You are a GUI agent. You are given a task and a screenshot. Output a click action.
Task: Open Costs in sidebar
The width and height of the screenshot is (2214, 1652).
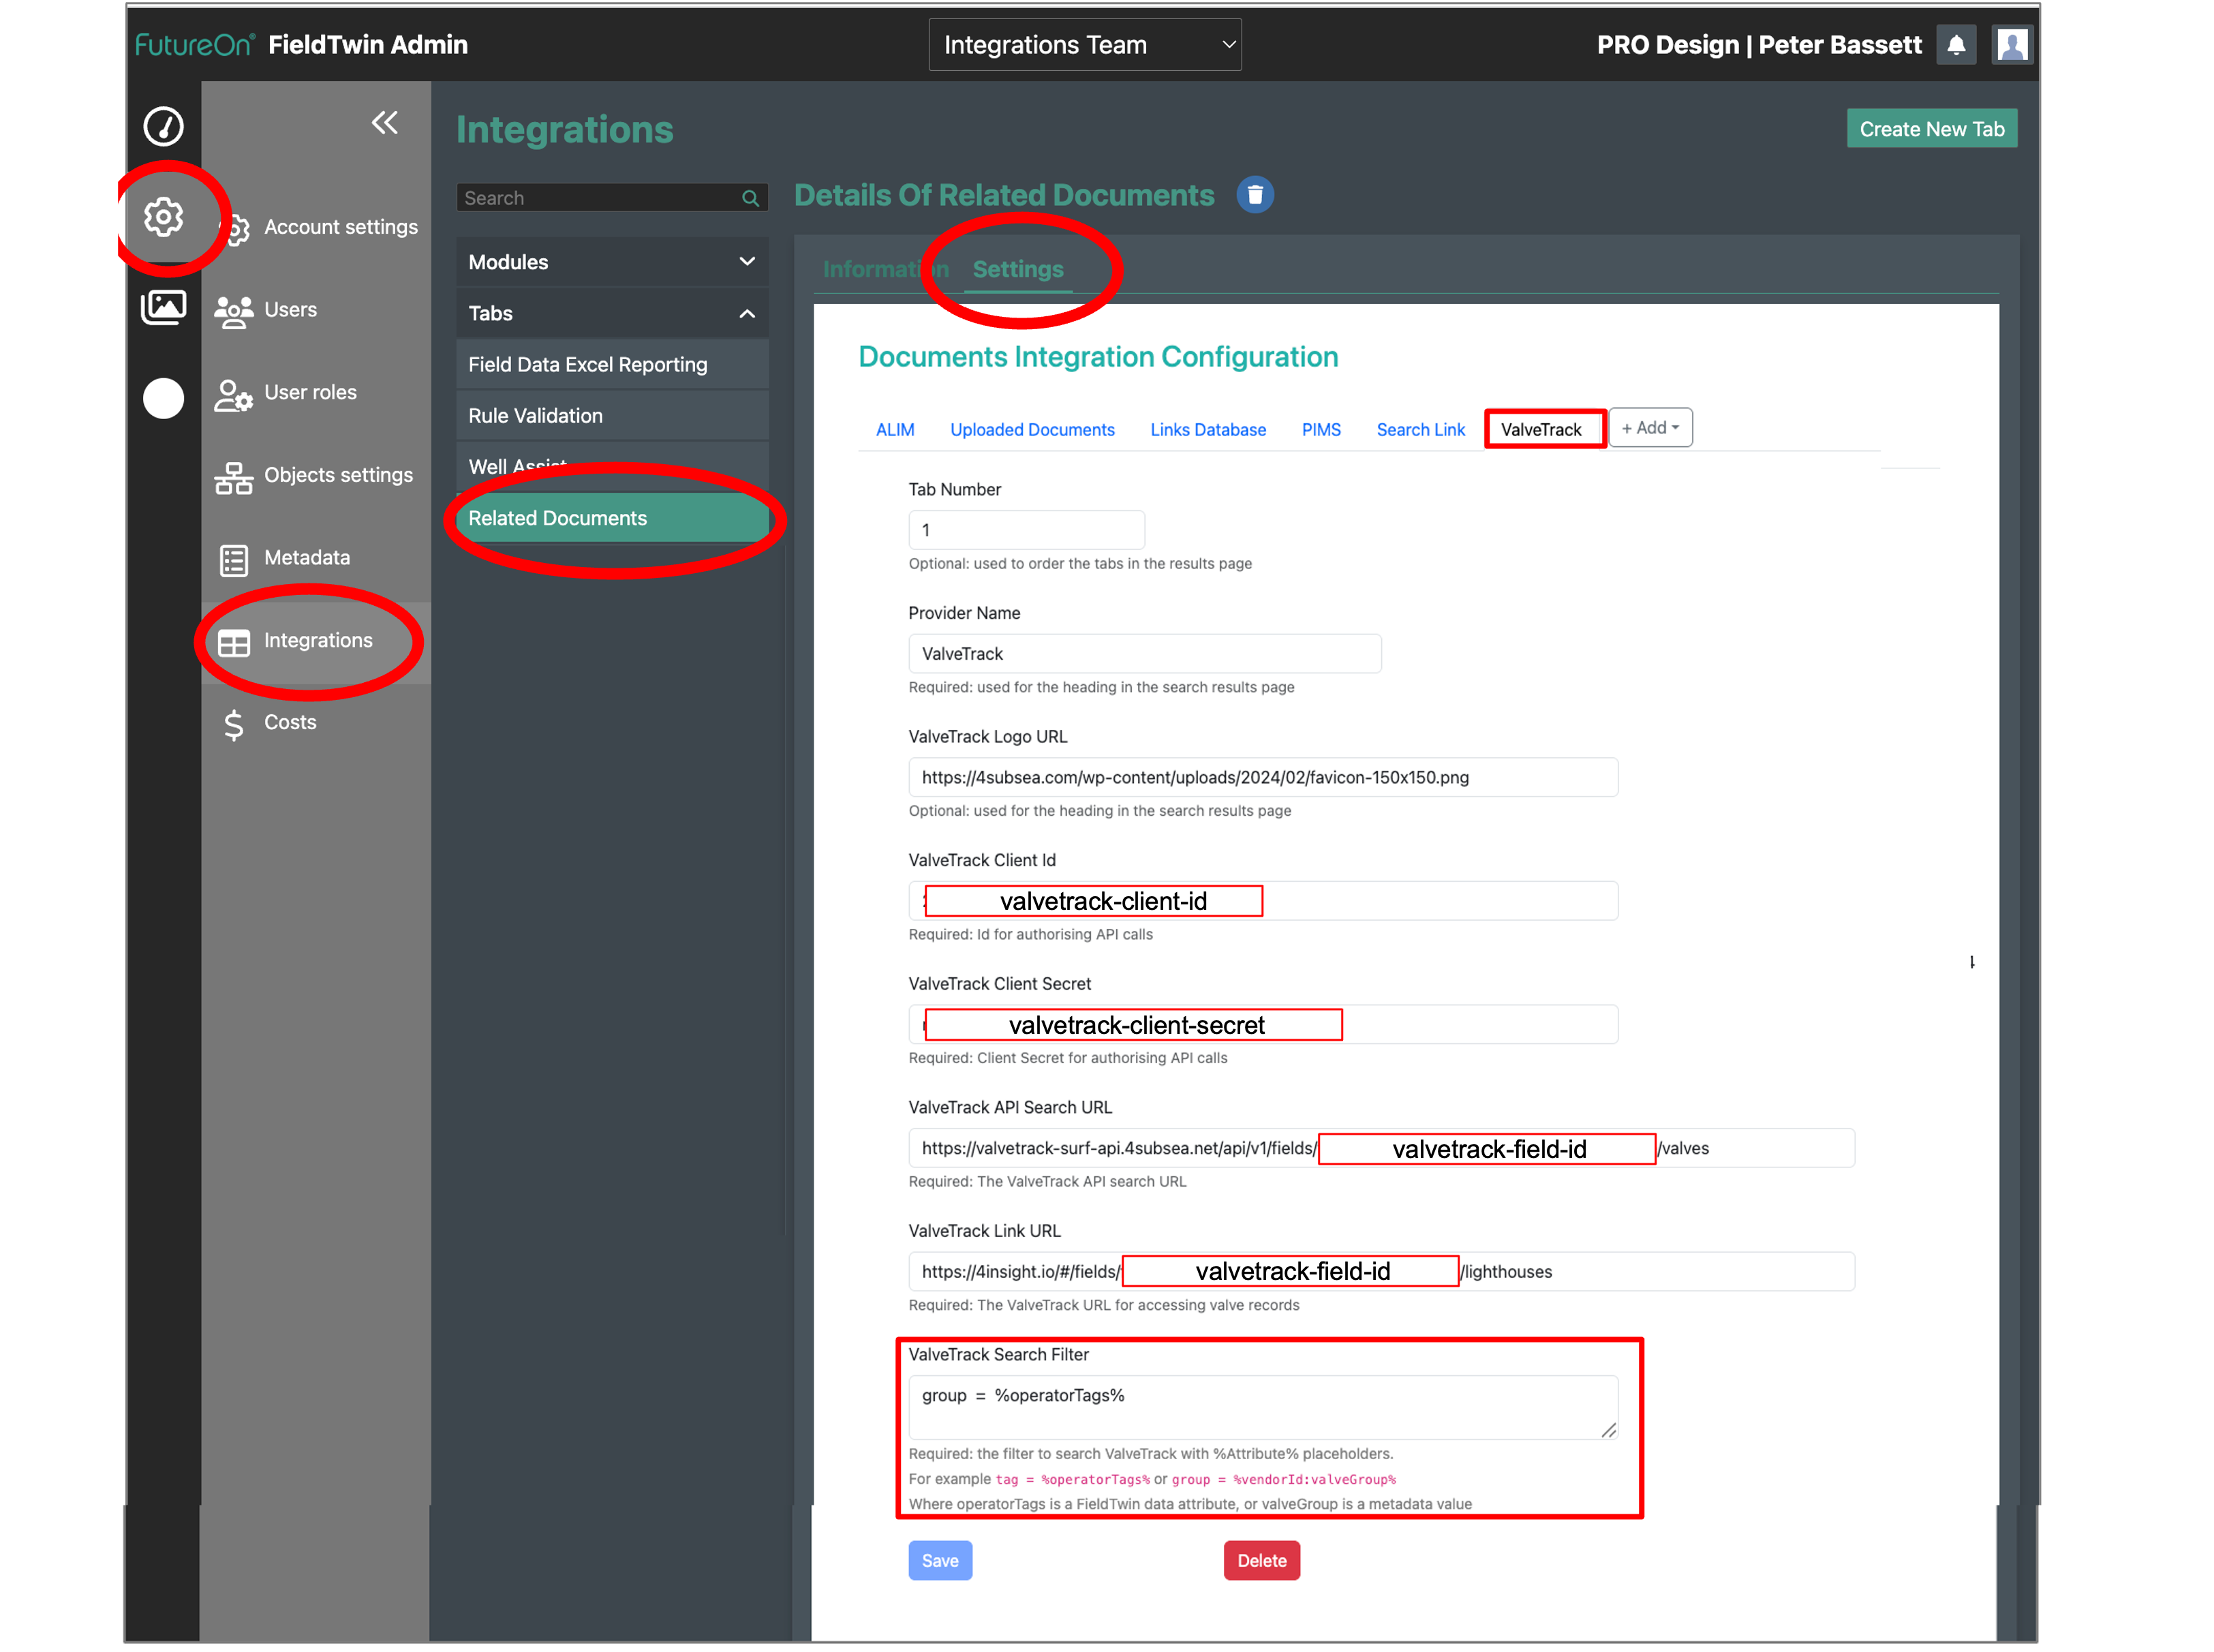pos(289,722)
